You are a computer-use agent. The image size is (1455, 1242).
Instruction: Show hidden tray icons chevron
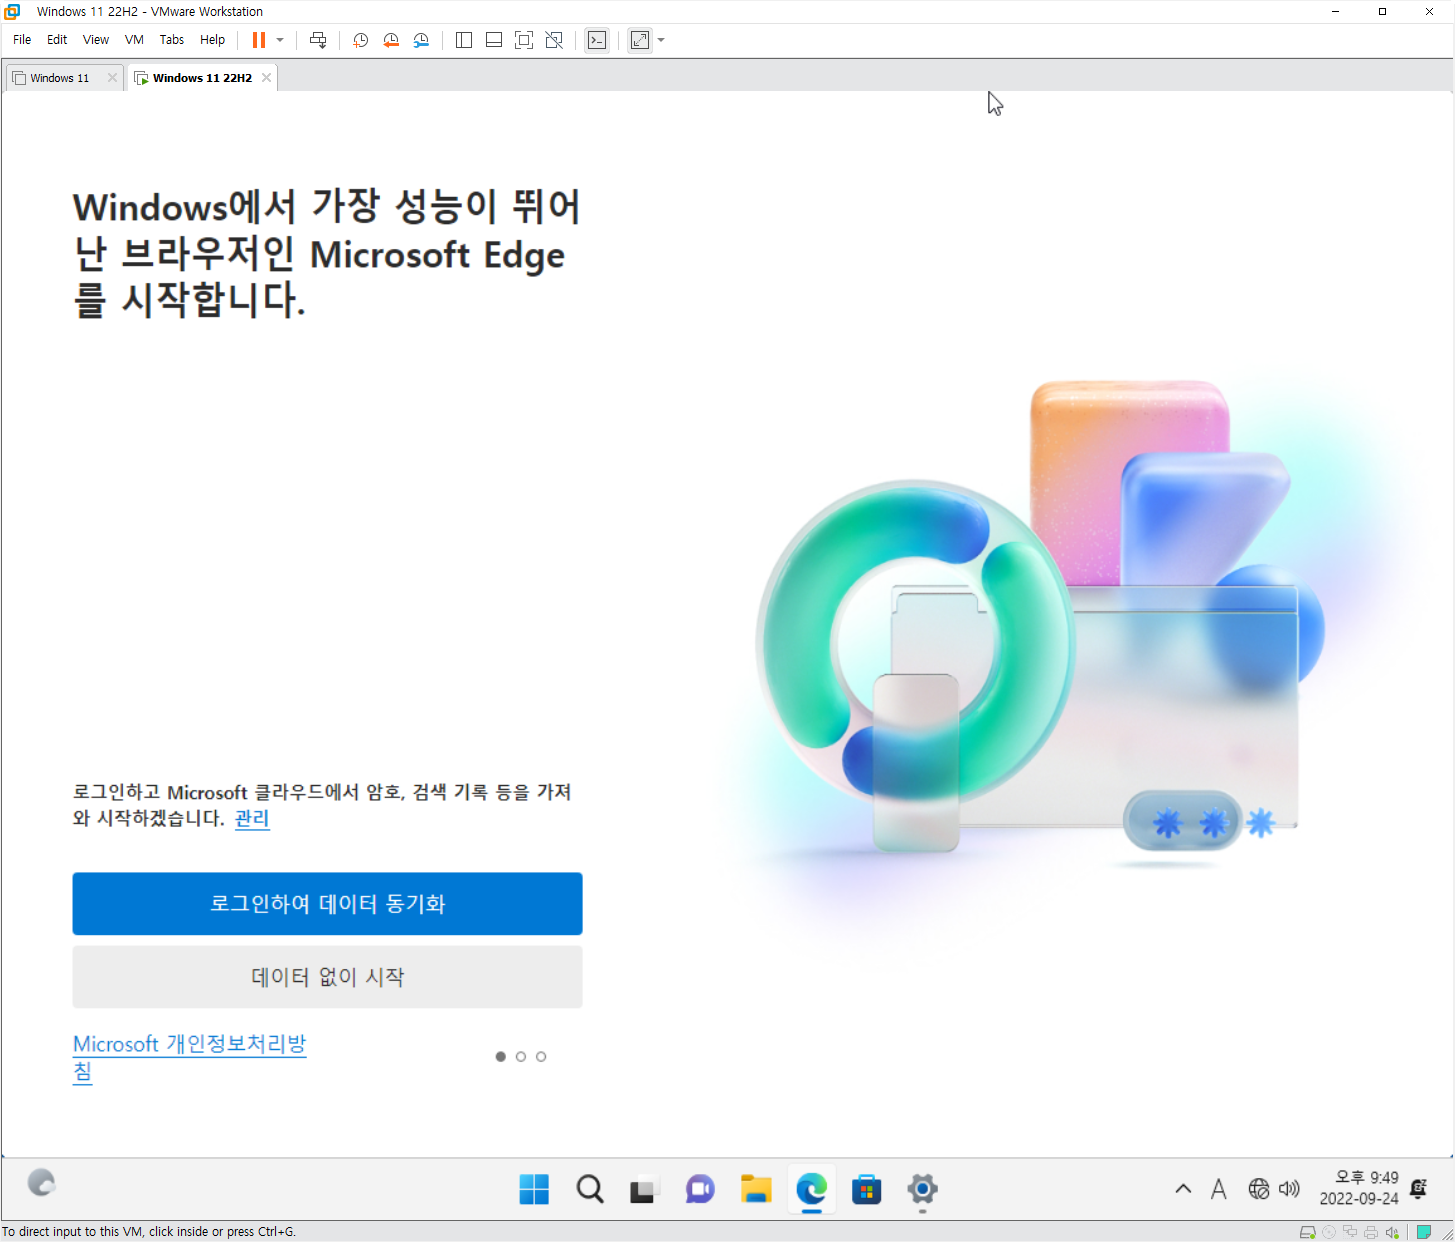[1183, 1189]
